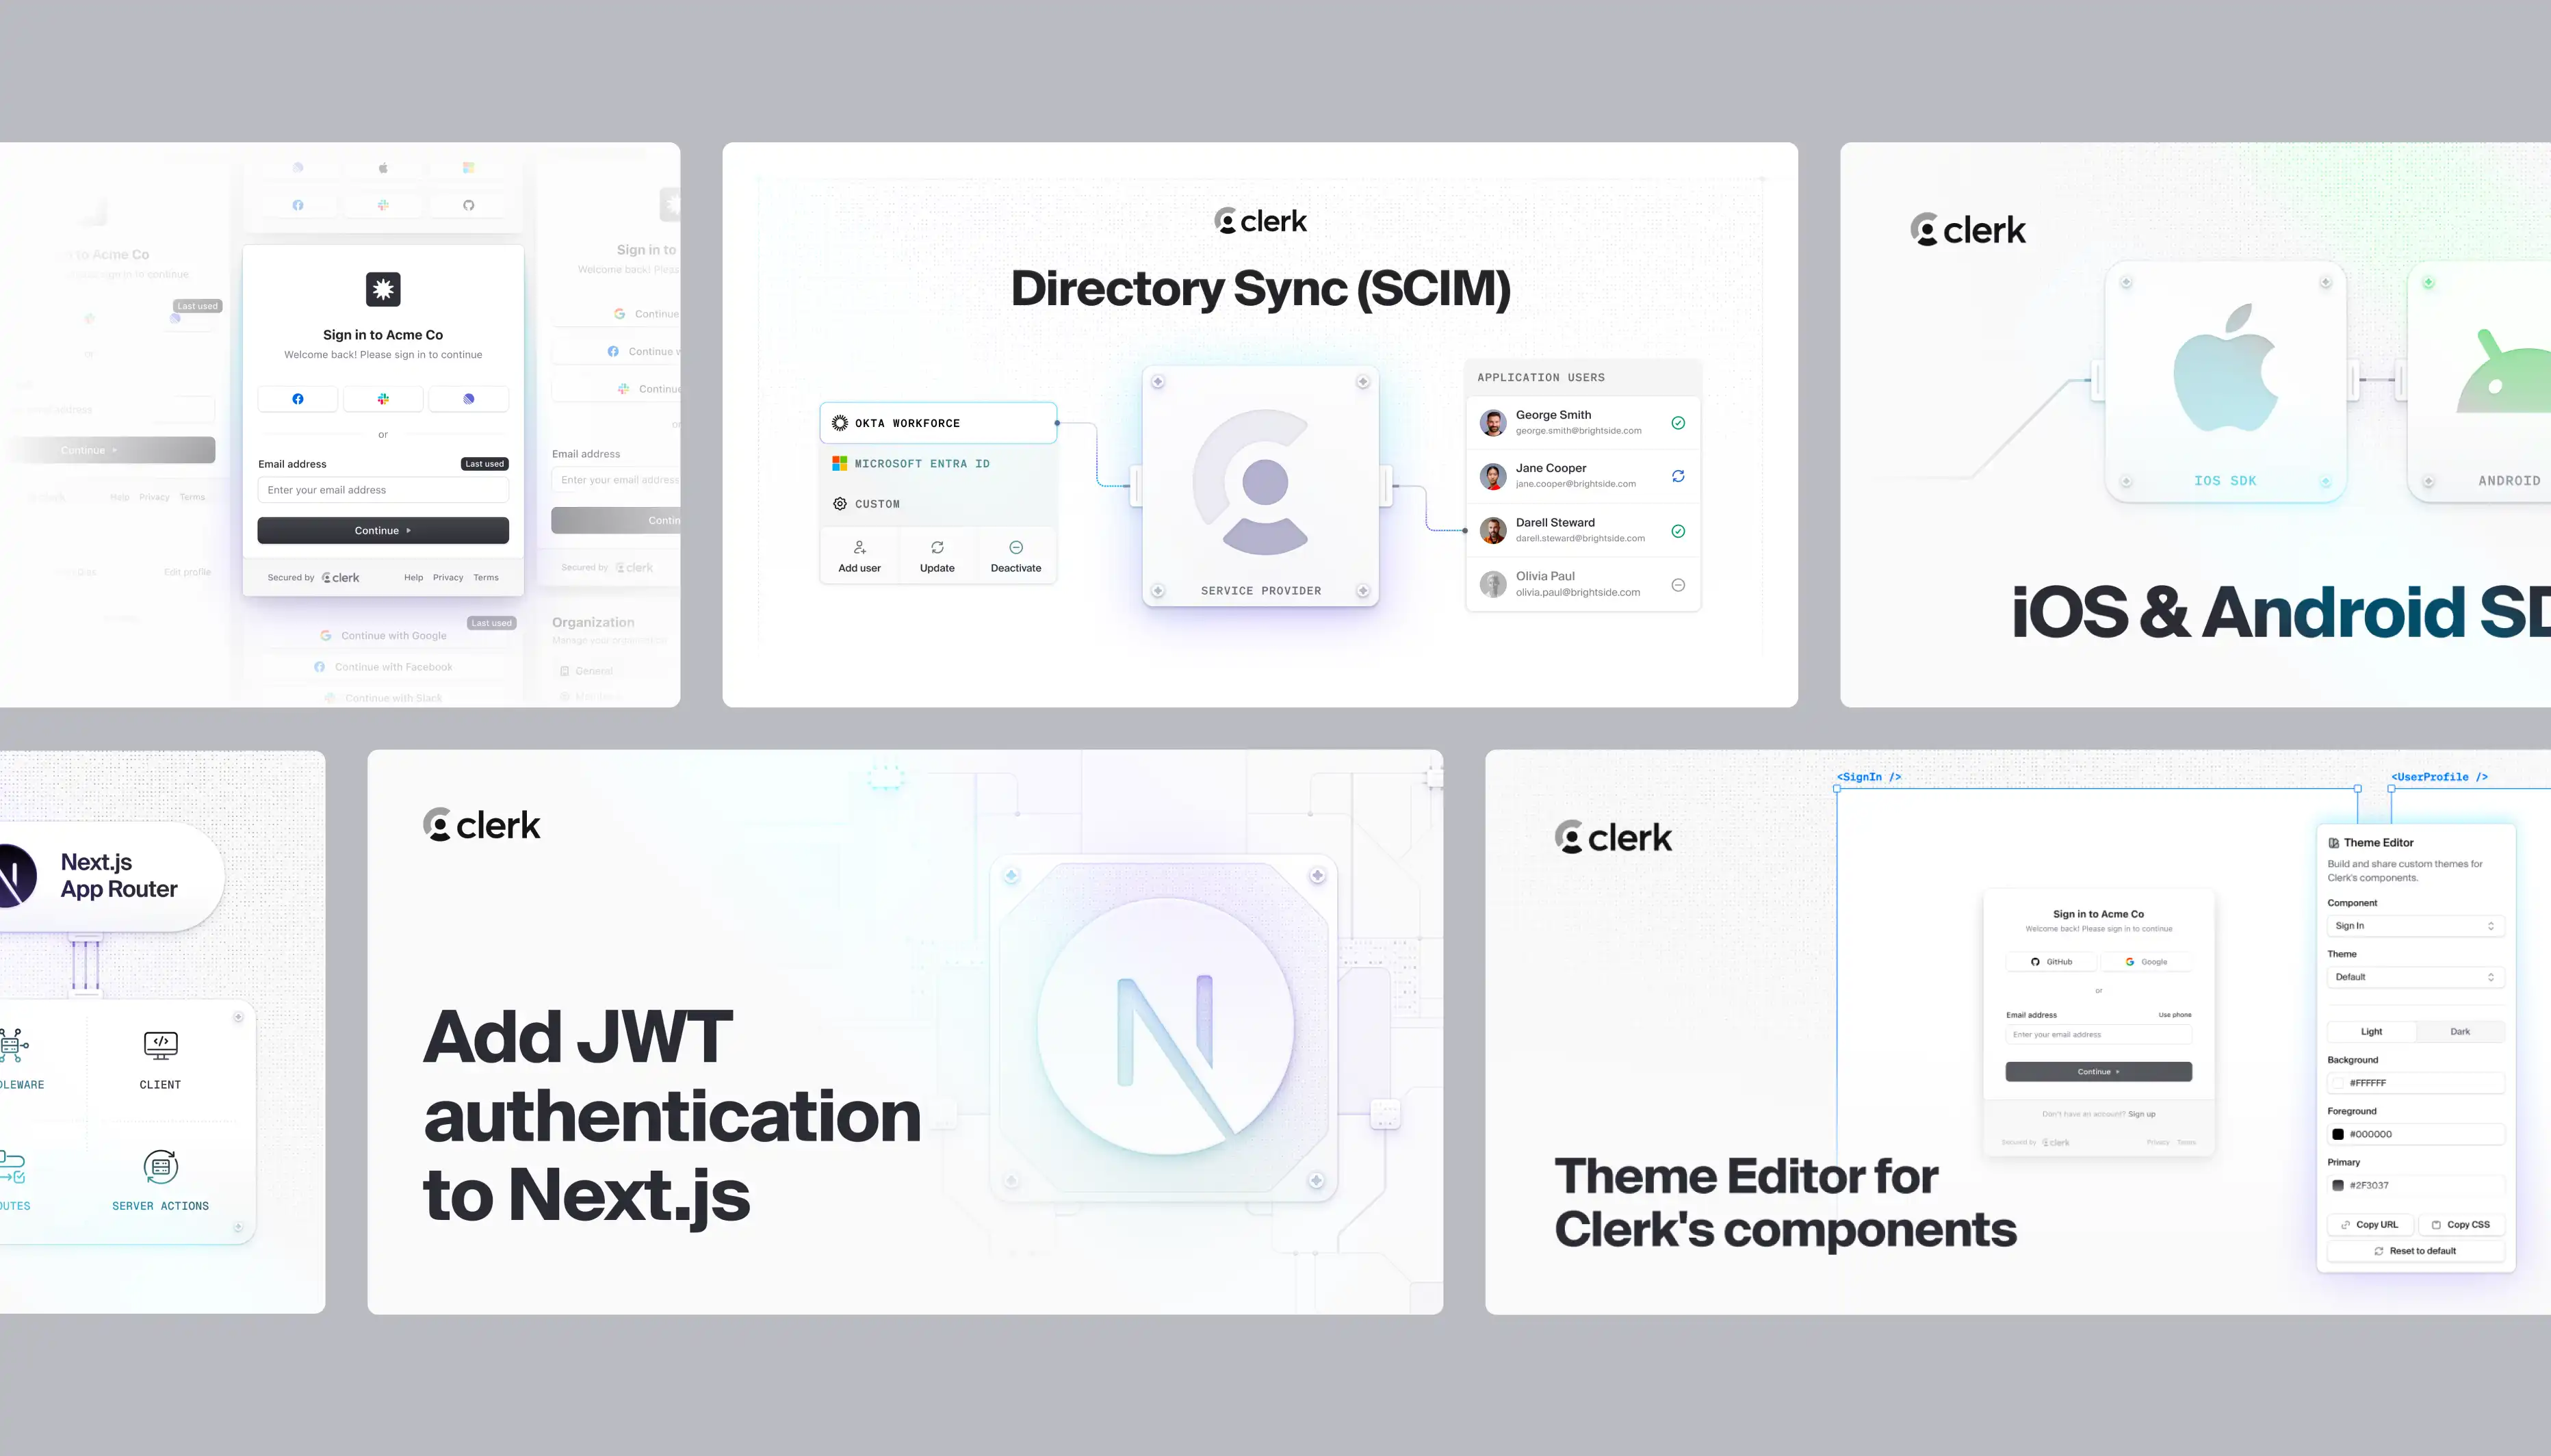Select the Microsoft Entra ID provider row
2551x1456 pixels.
[938, 464]
